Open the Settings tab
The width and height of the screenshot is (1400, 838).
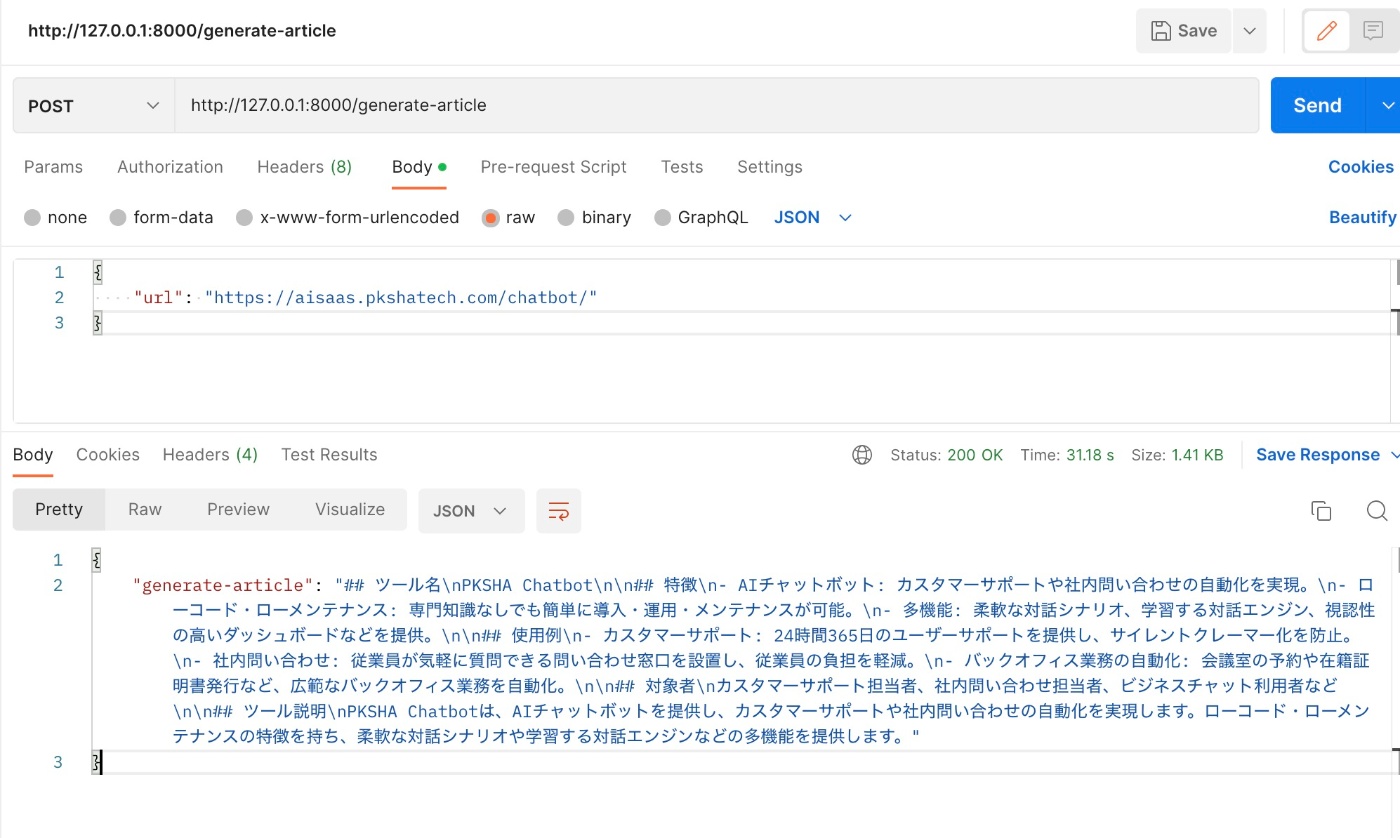(770, 167)
